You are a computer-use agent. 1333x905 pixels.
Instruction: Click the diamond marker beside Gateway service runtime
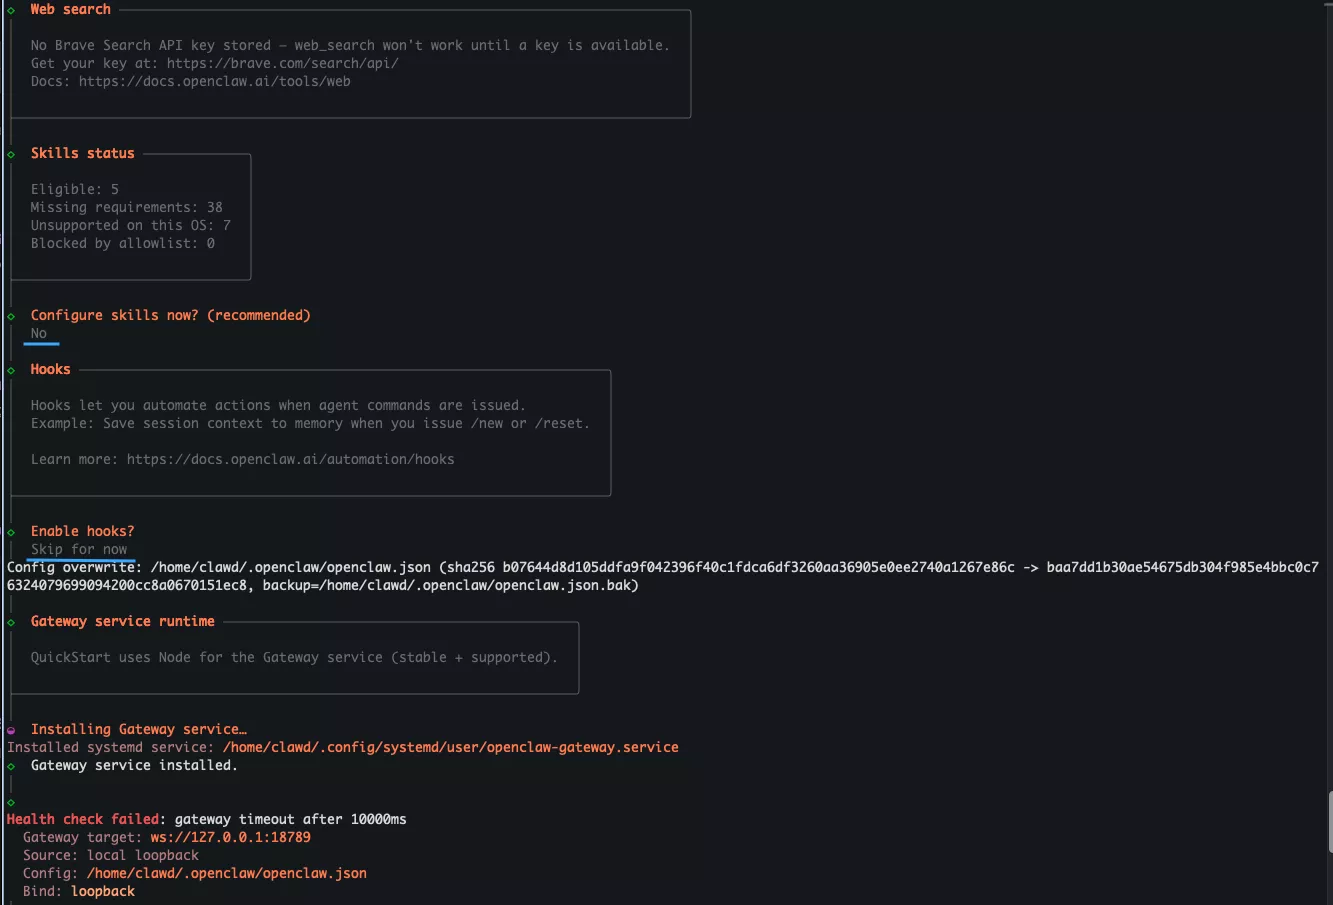tap(11, 622)
